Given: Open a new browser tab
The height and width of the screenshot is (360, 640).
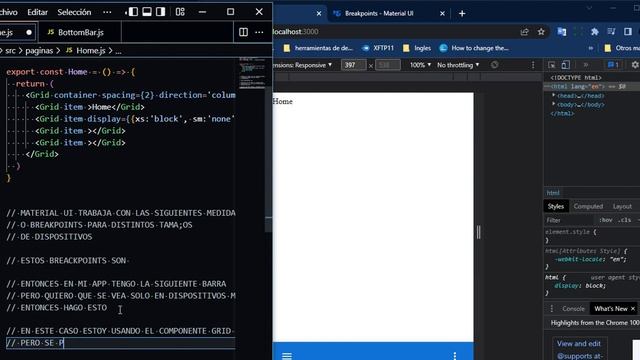Looking at the screenshot, I should coord(462,13).
